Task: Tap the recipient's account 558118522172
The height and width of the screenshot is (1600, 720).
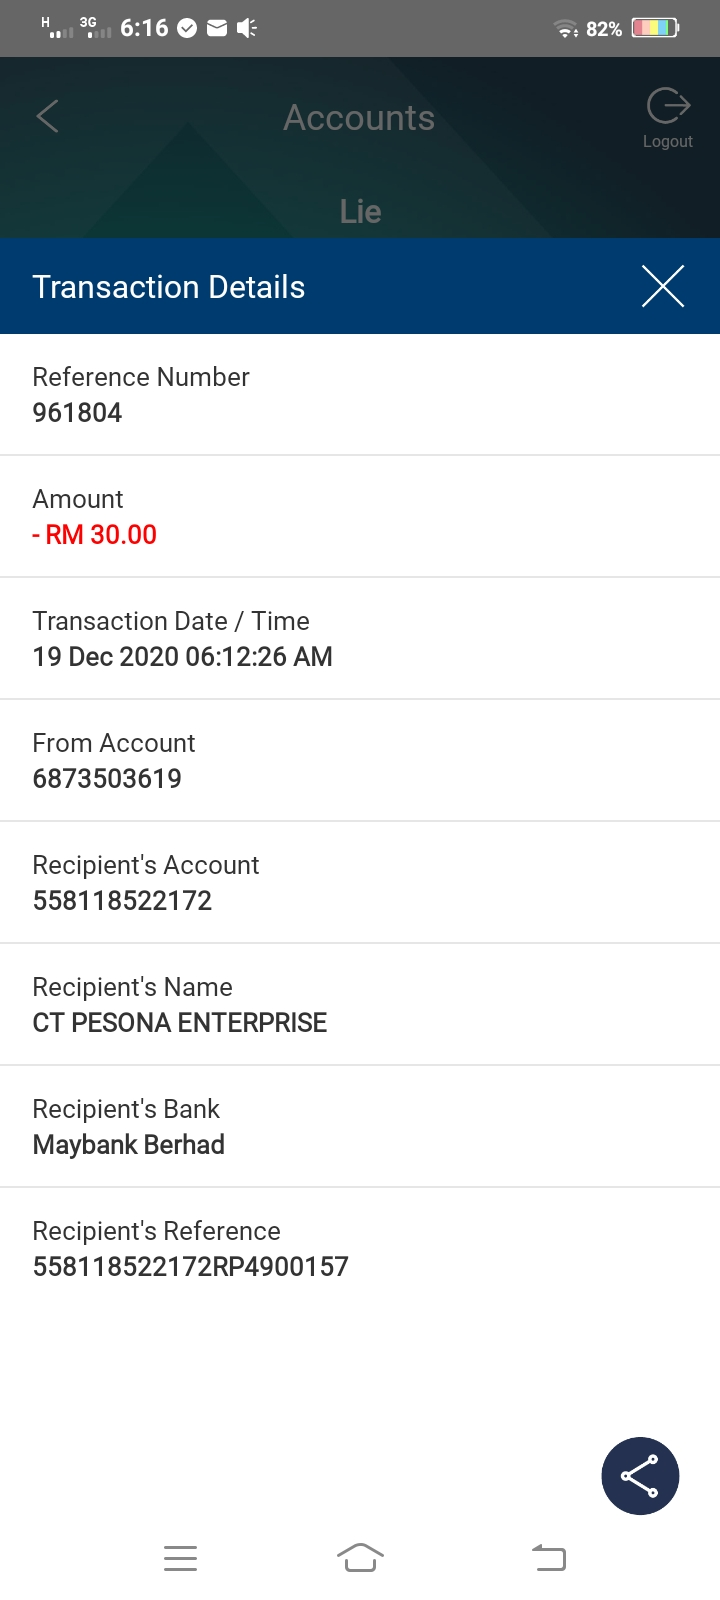Action: pyautogui.click(x=122, y=901)
